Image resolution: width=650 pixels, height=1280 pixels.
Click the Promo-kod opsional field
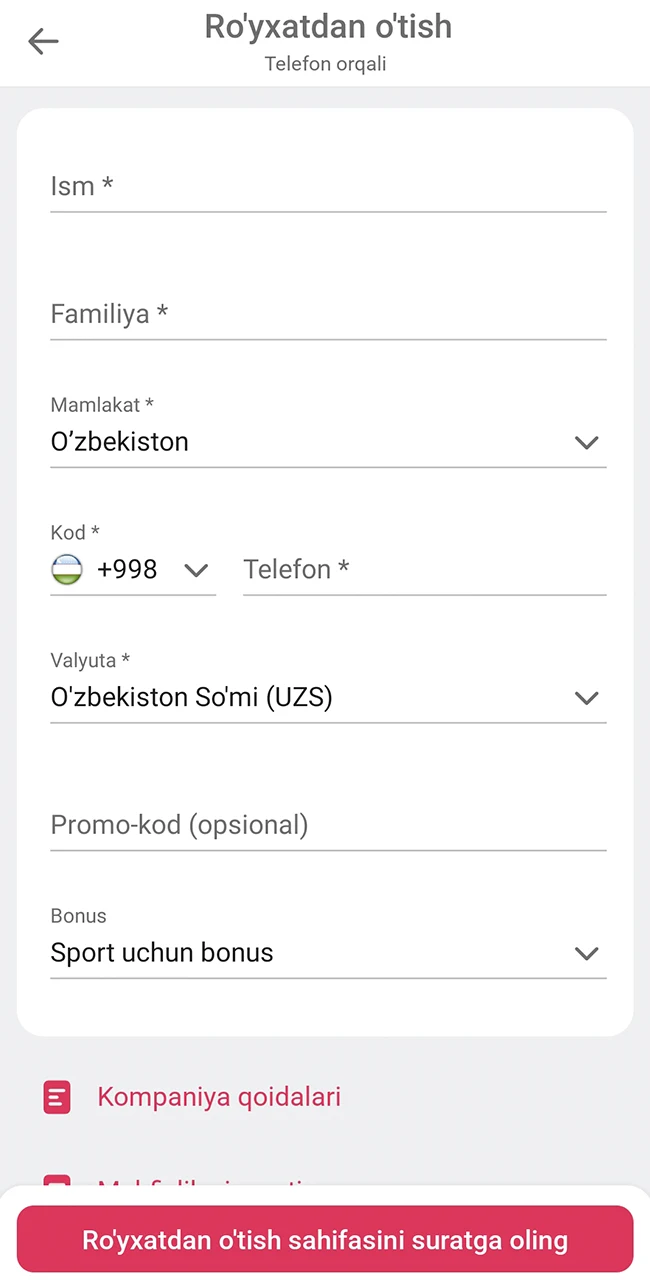pyautogui.click(x=328, y=825)
